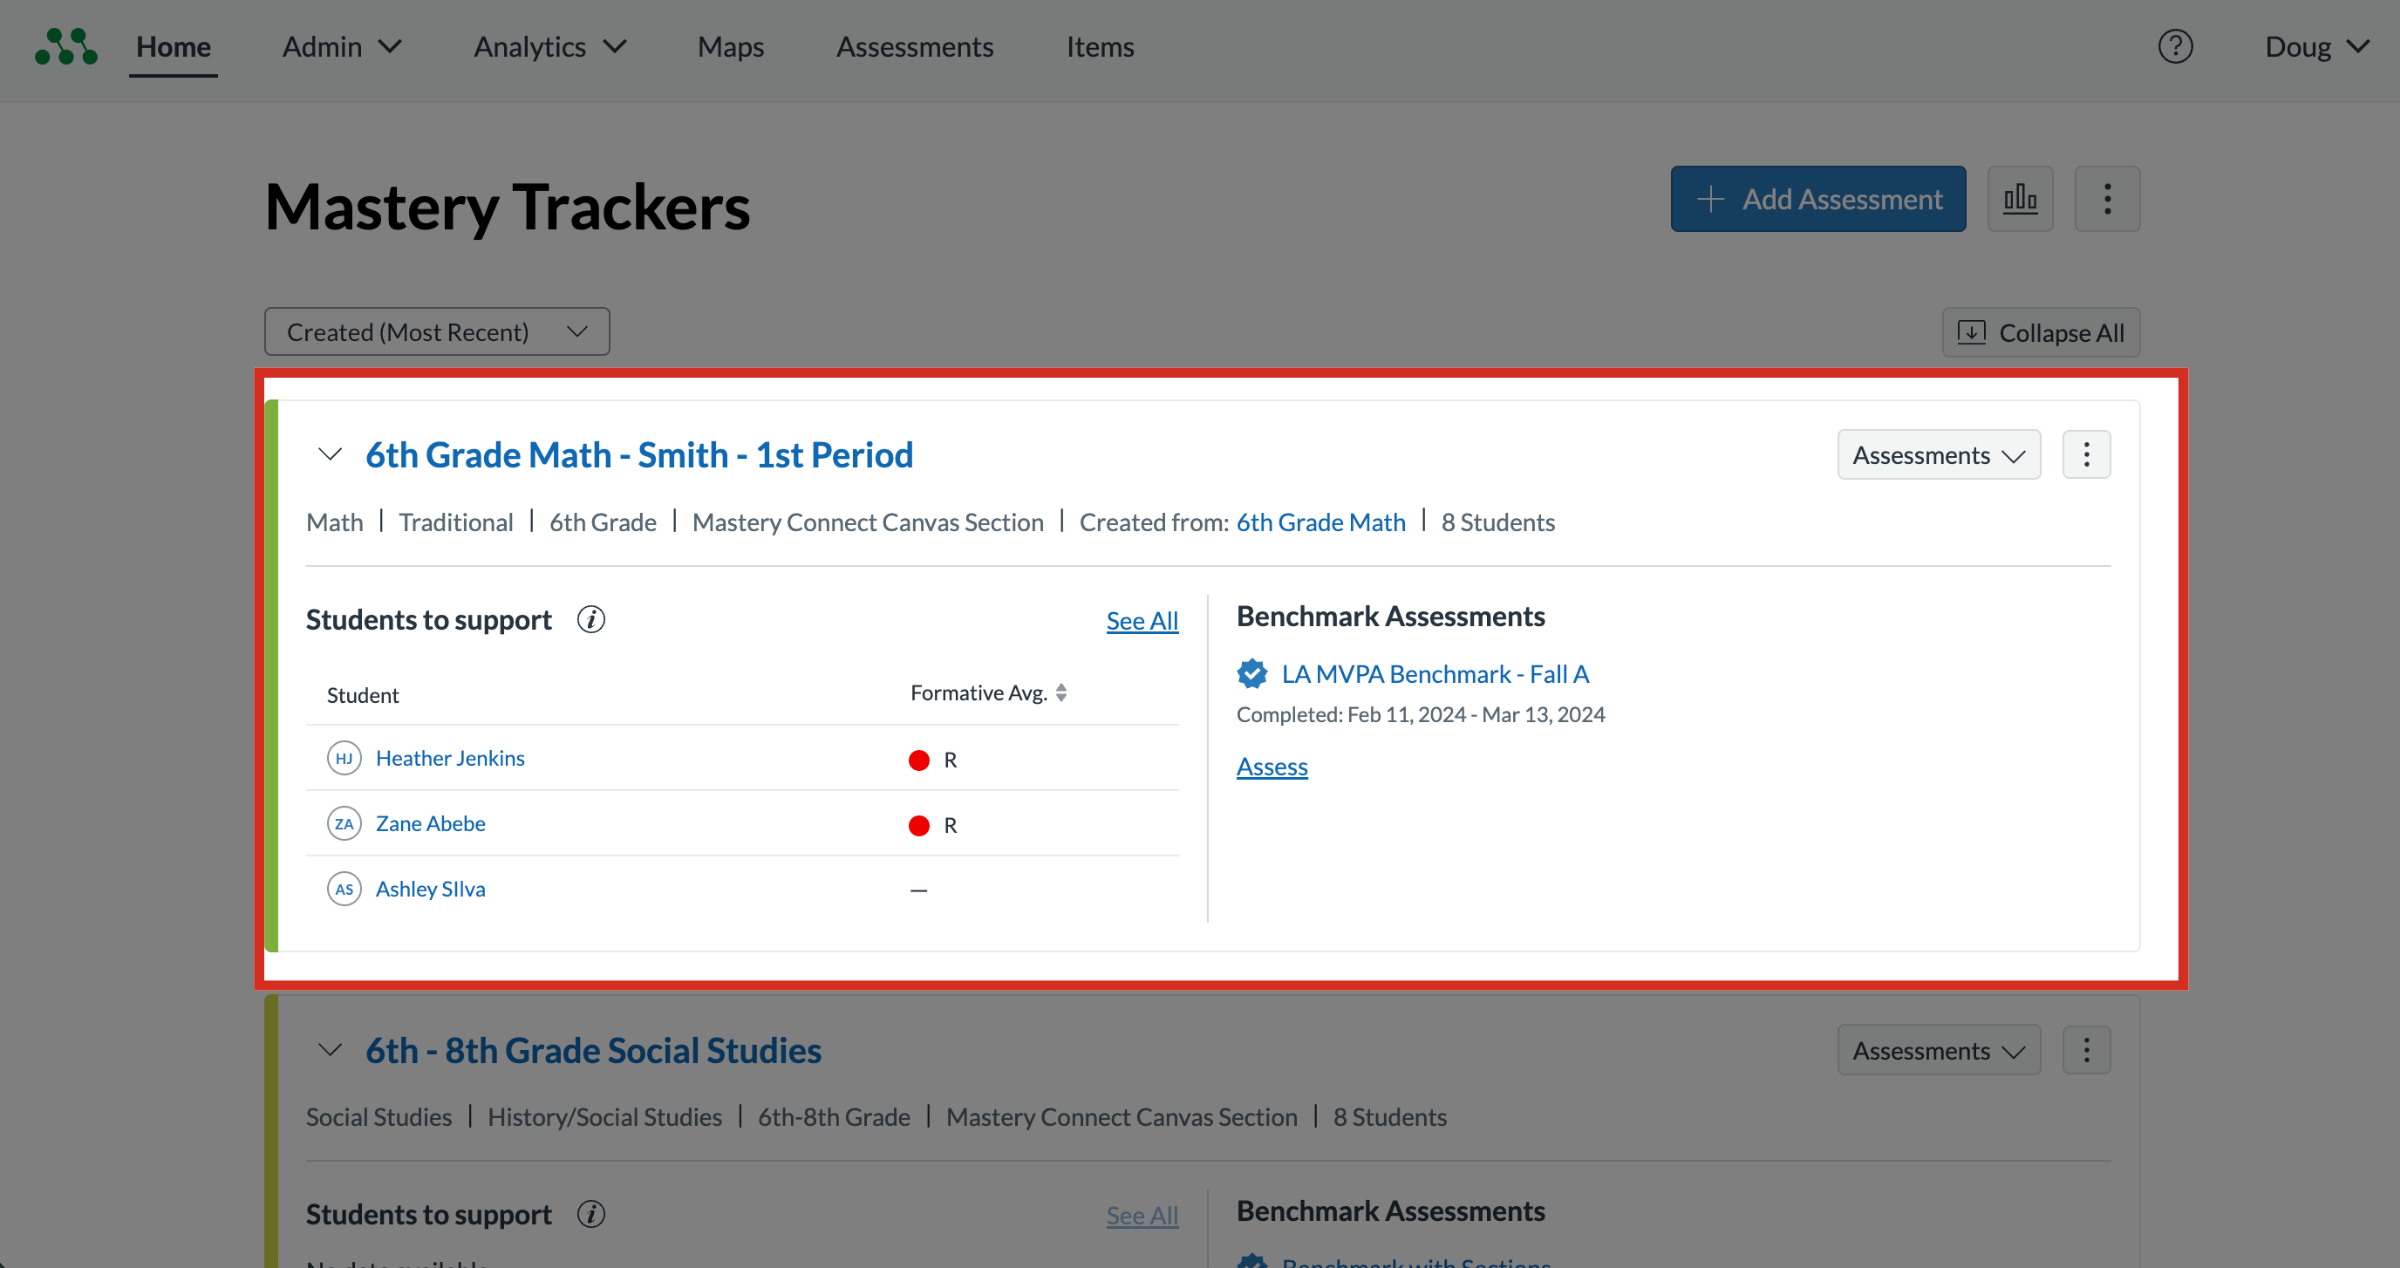Open the Assessments nav item
Image resolution: width=2400 pixels, height=1268 pixels.
pyautogui.click(x=914, y=47)
